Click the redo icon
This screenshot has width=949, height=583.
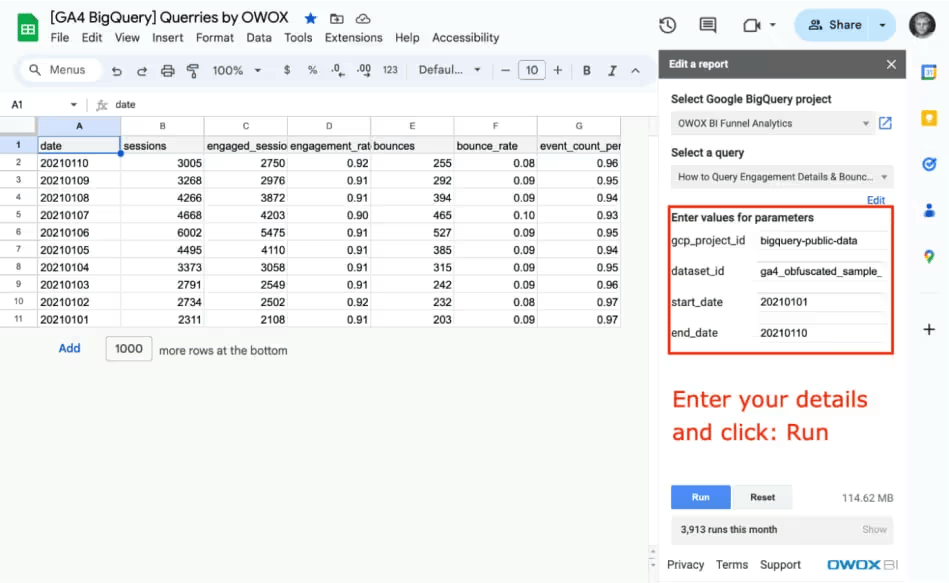tap(142, 71)
